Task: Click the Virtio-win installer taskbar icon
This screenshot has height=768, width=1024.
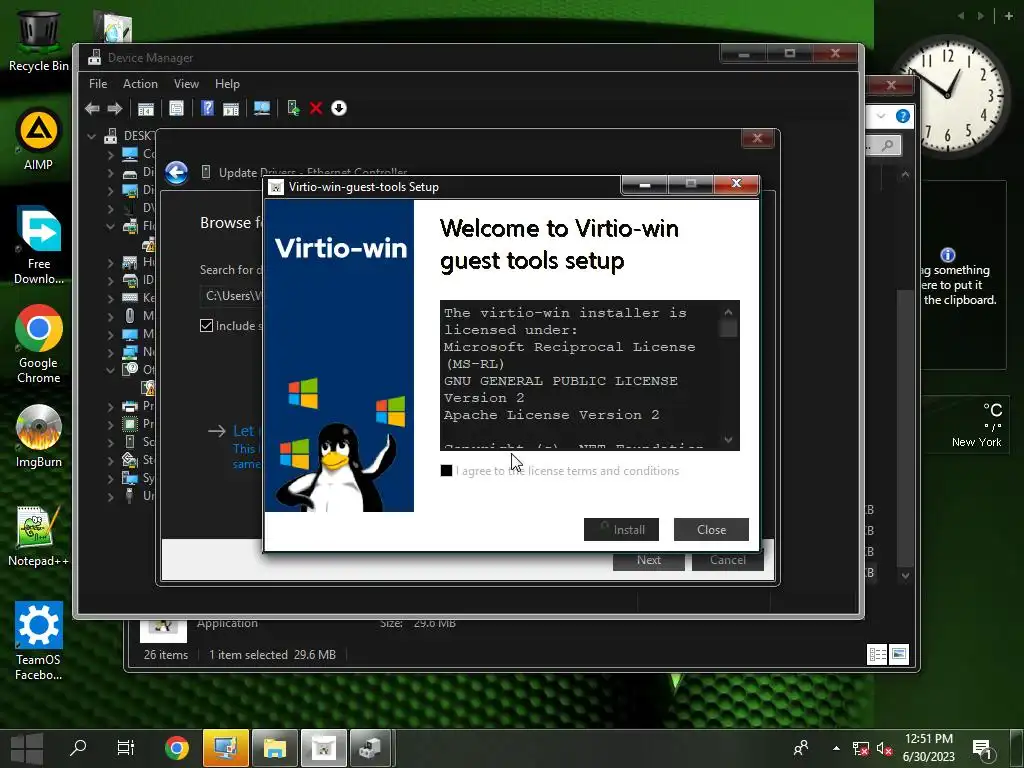Action: (x=324, y=748)
